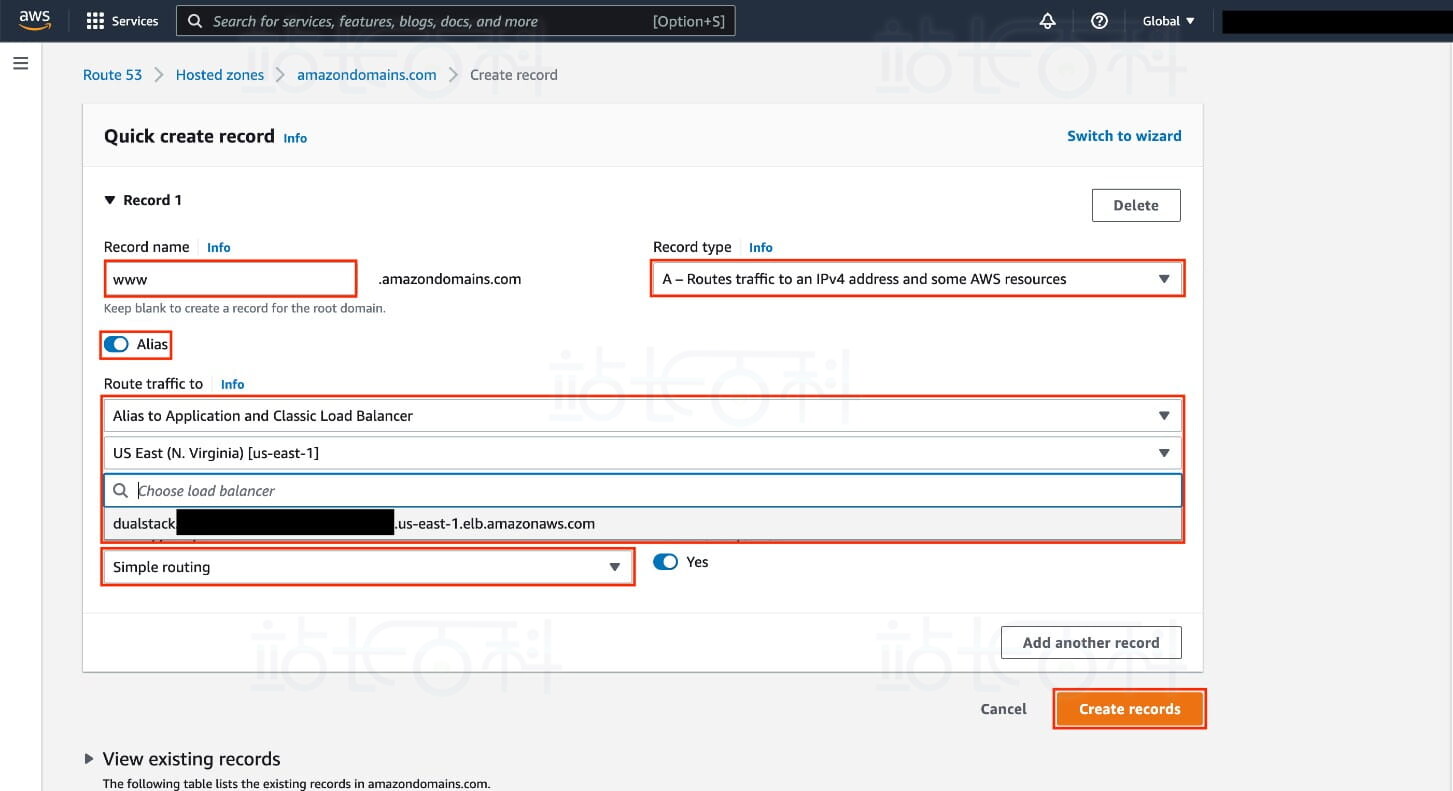Screen dimensions: 1453x791
Task: Open Info link next to Quick create record
Action: (295, 138)
